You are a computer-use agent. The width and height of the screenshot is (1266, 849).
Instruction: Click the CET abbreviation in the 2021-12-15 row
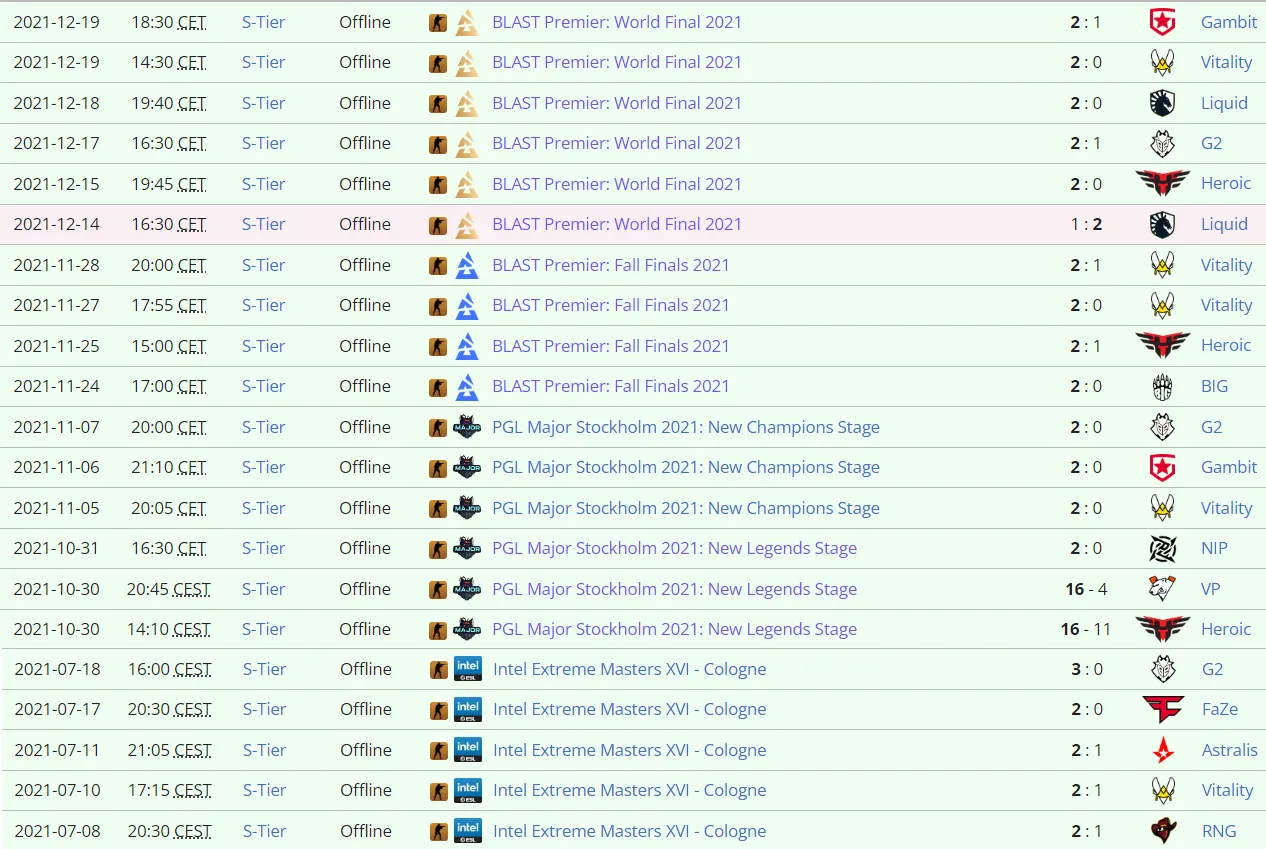click(192, 184)
